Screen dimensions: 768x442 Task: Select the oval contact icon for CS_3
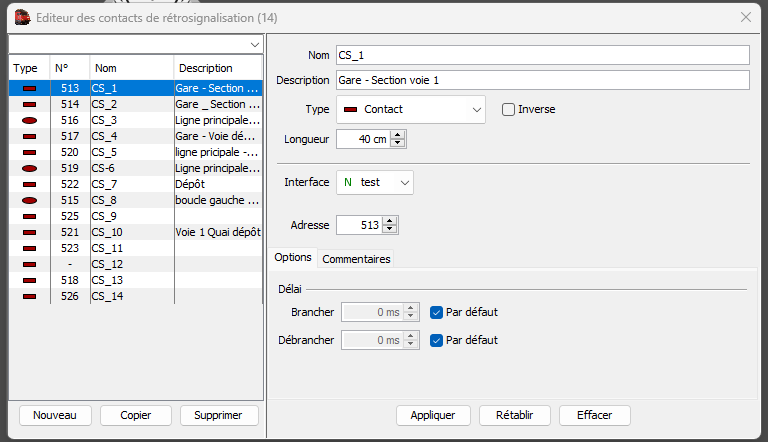point(29,121)
